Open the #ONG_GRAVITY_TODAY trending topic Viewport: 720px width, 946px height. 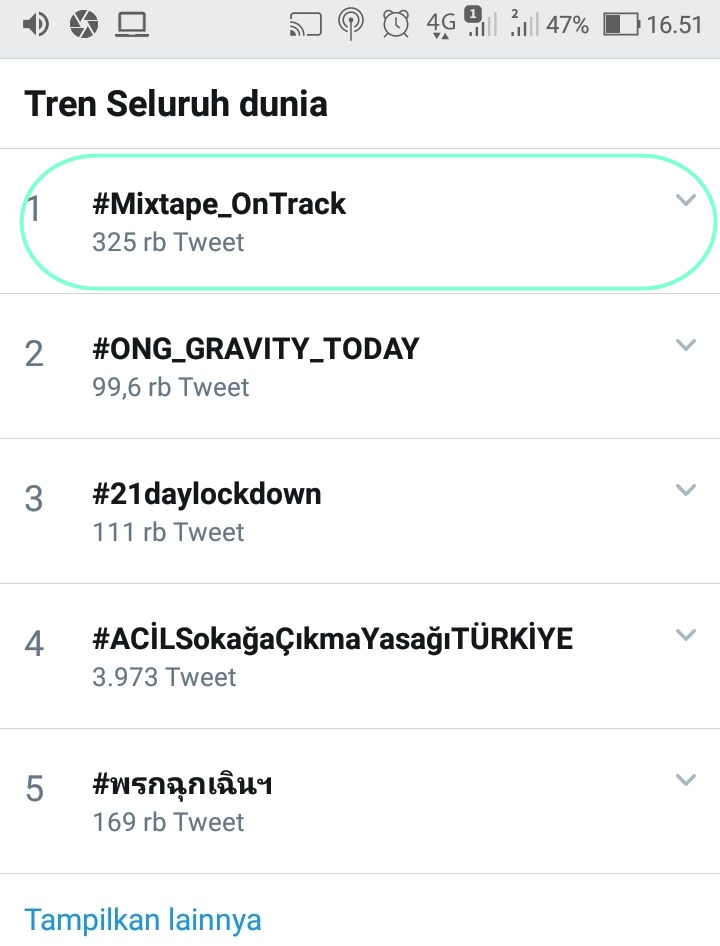click(255, 349)
